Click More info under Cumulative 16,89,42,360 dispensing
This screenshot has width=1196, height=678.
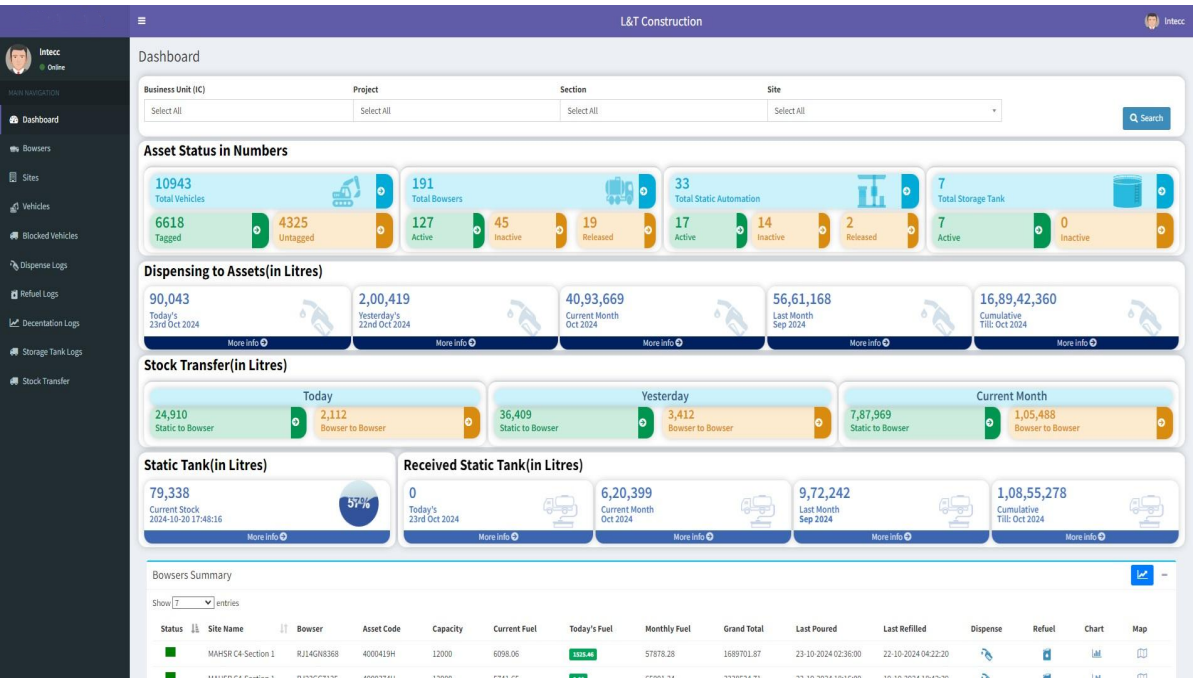(1076, 343)
